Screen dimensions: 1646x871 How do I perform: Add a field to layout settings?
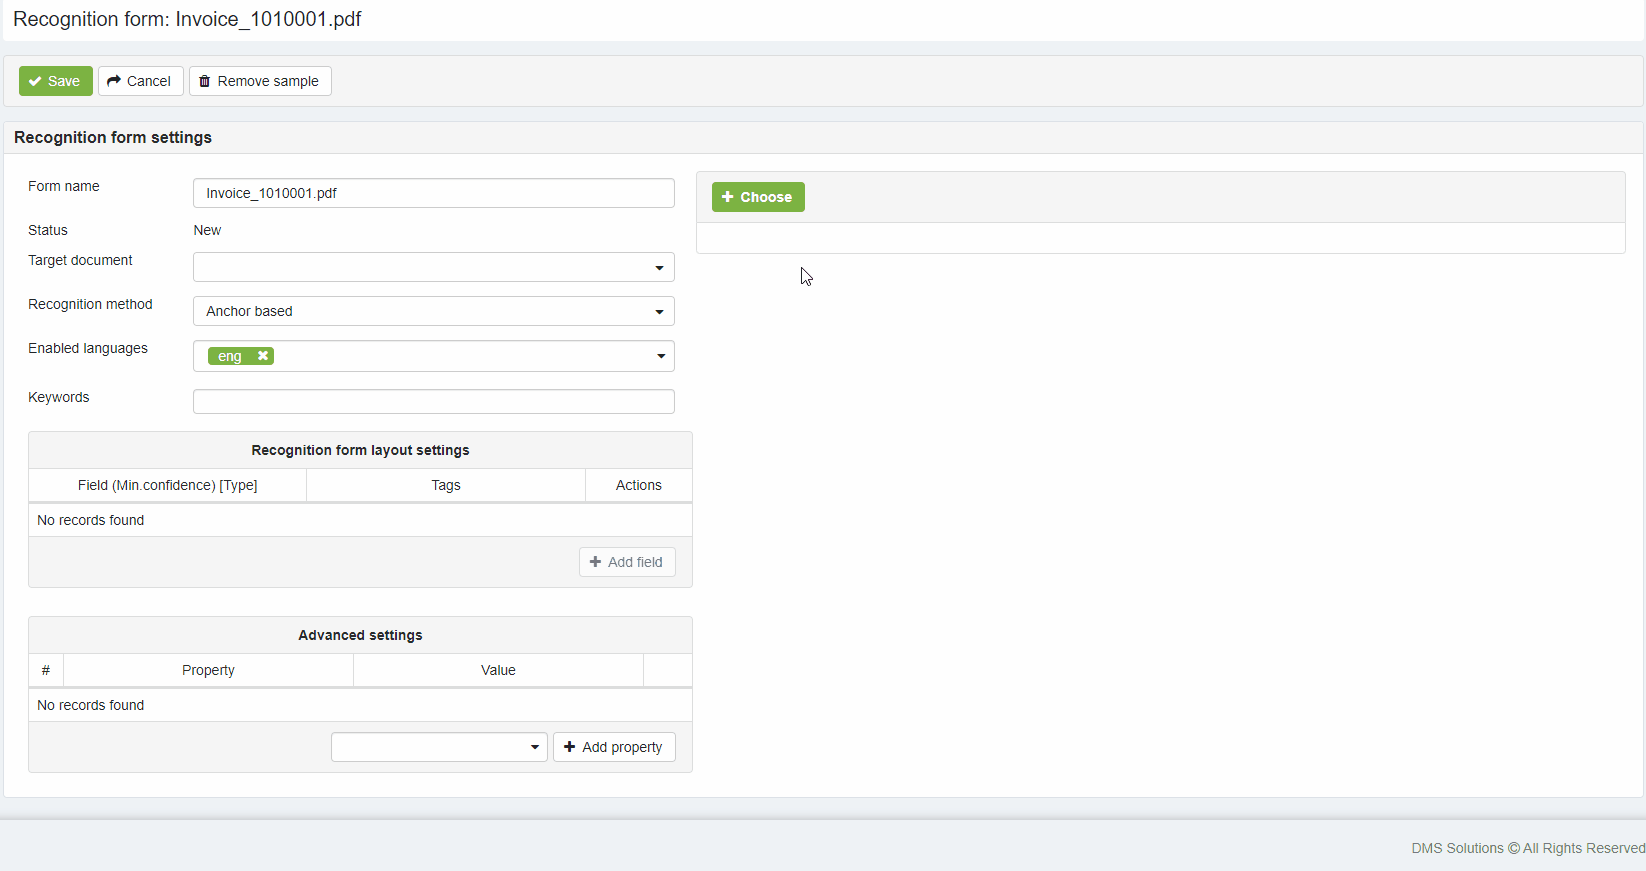tap(627, 562)
